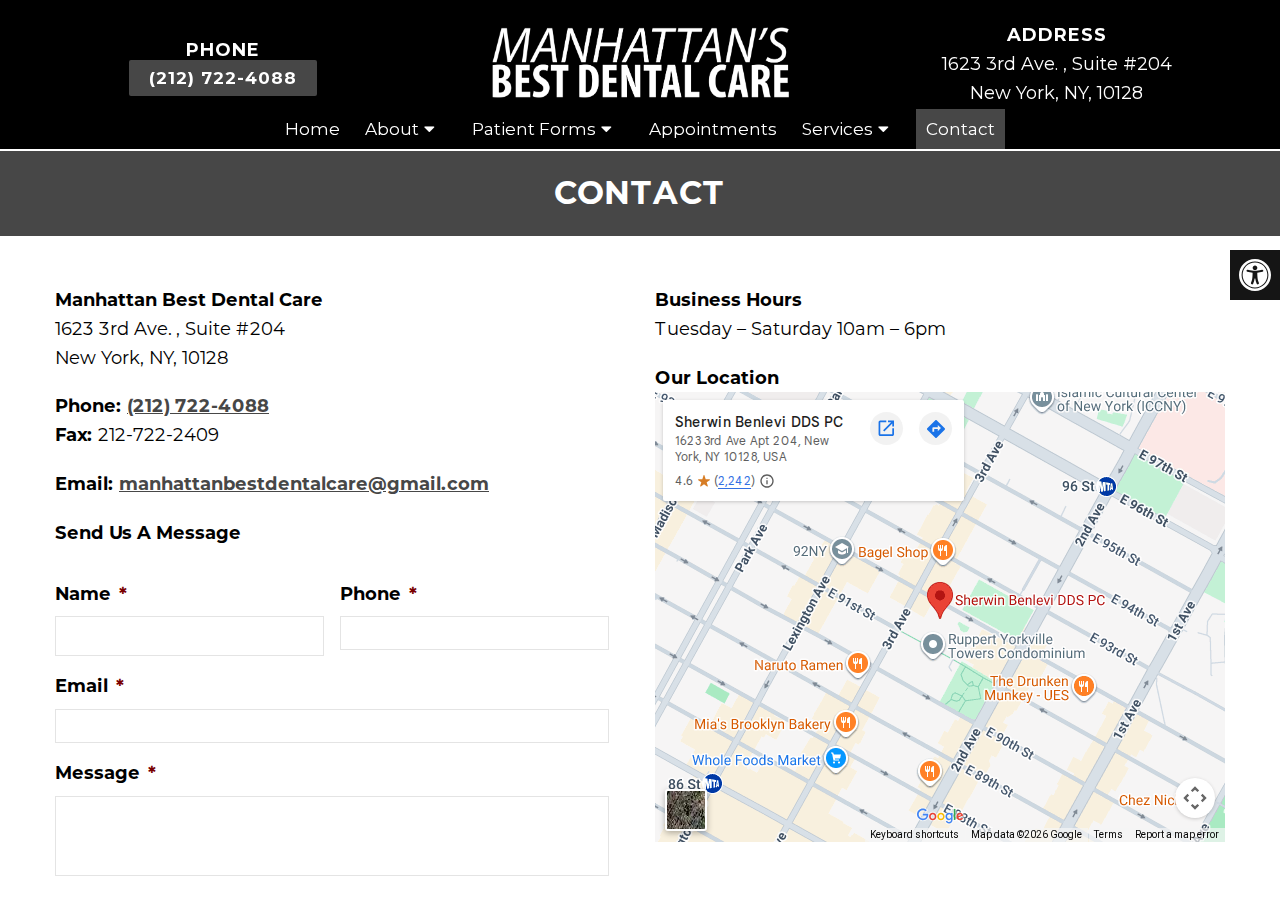The height and width of the screenshot is (900, 1280).
Task: Focus the Email input field
Action: [332, 726]
